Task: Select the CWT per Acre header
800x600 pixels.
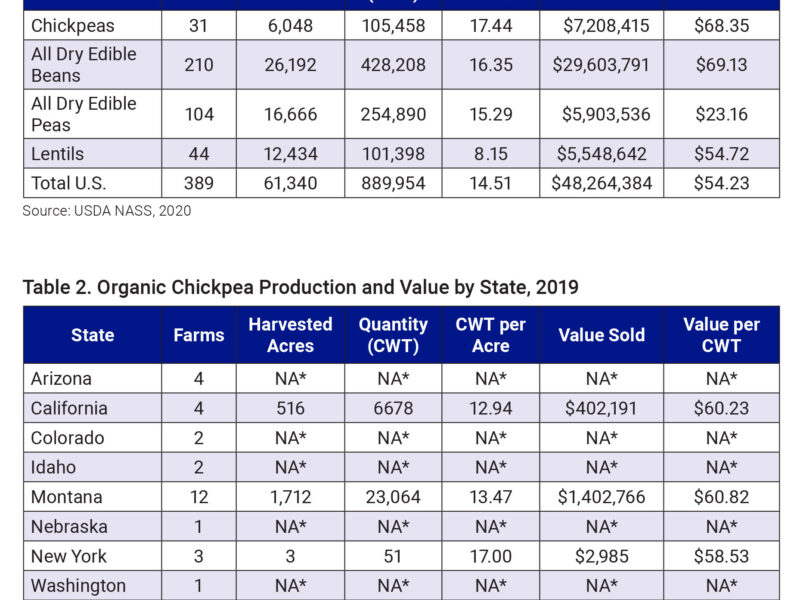Action: coord(490,335)
